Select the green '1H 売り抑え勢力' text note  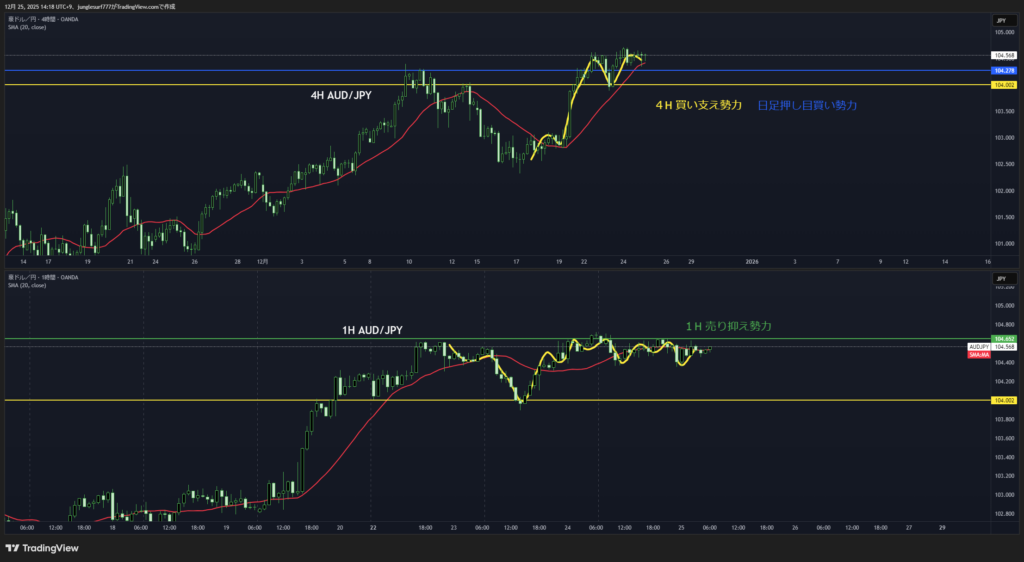click(728, 326)
